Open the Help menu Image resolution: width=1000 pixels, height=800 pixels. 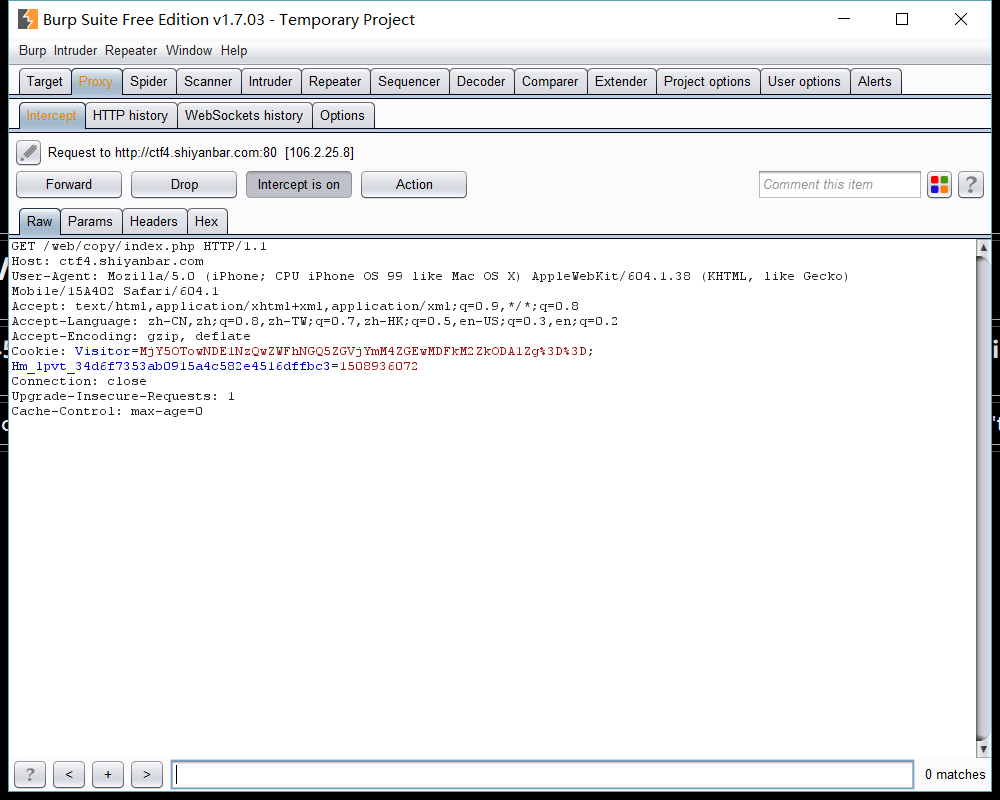[234, 50]
